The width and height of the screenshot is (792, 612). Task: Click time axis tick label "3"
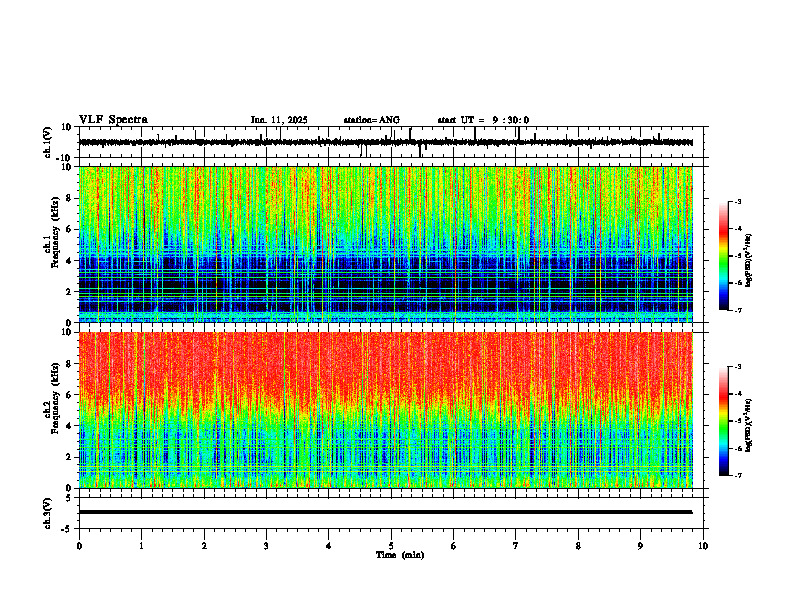[266, 546]
